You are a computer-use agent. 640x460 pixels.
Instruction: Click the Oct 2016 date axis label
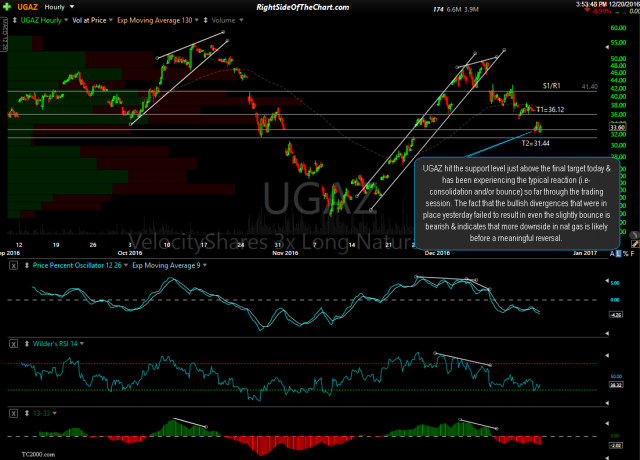pyautogui.click(x=130, y=253)
